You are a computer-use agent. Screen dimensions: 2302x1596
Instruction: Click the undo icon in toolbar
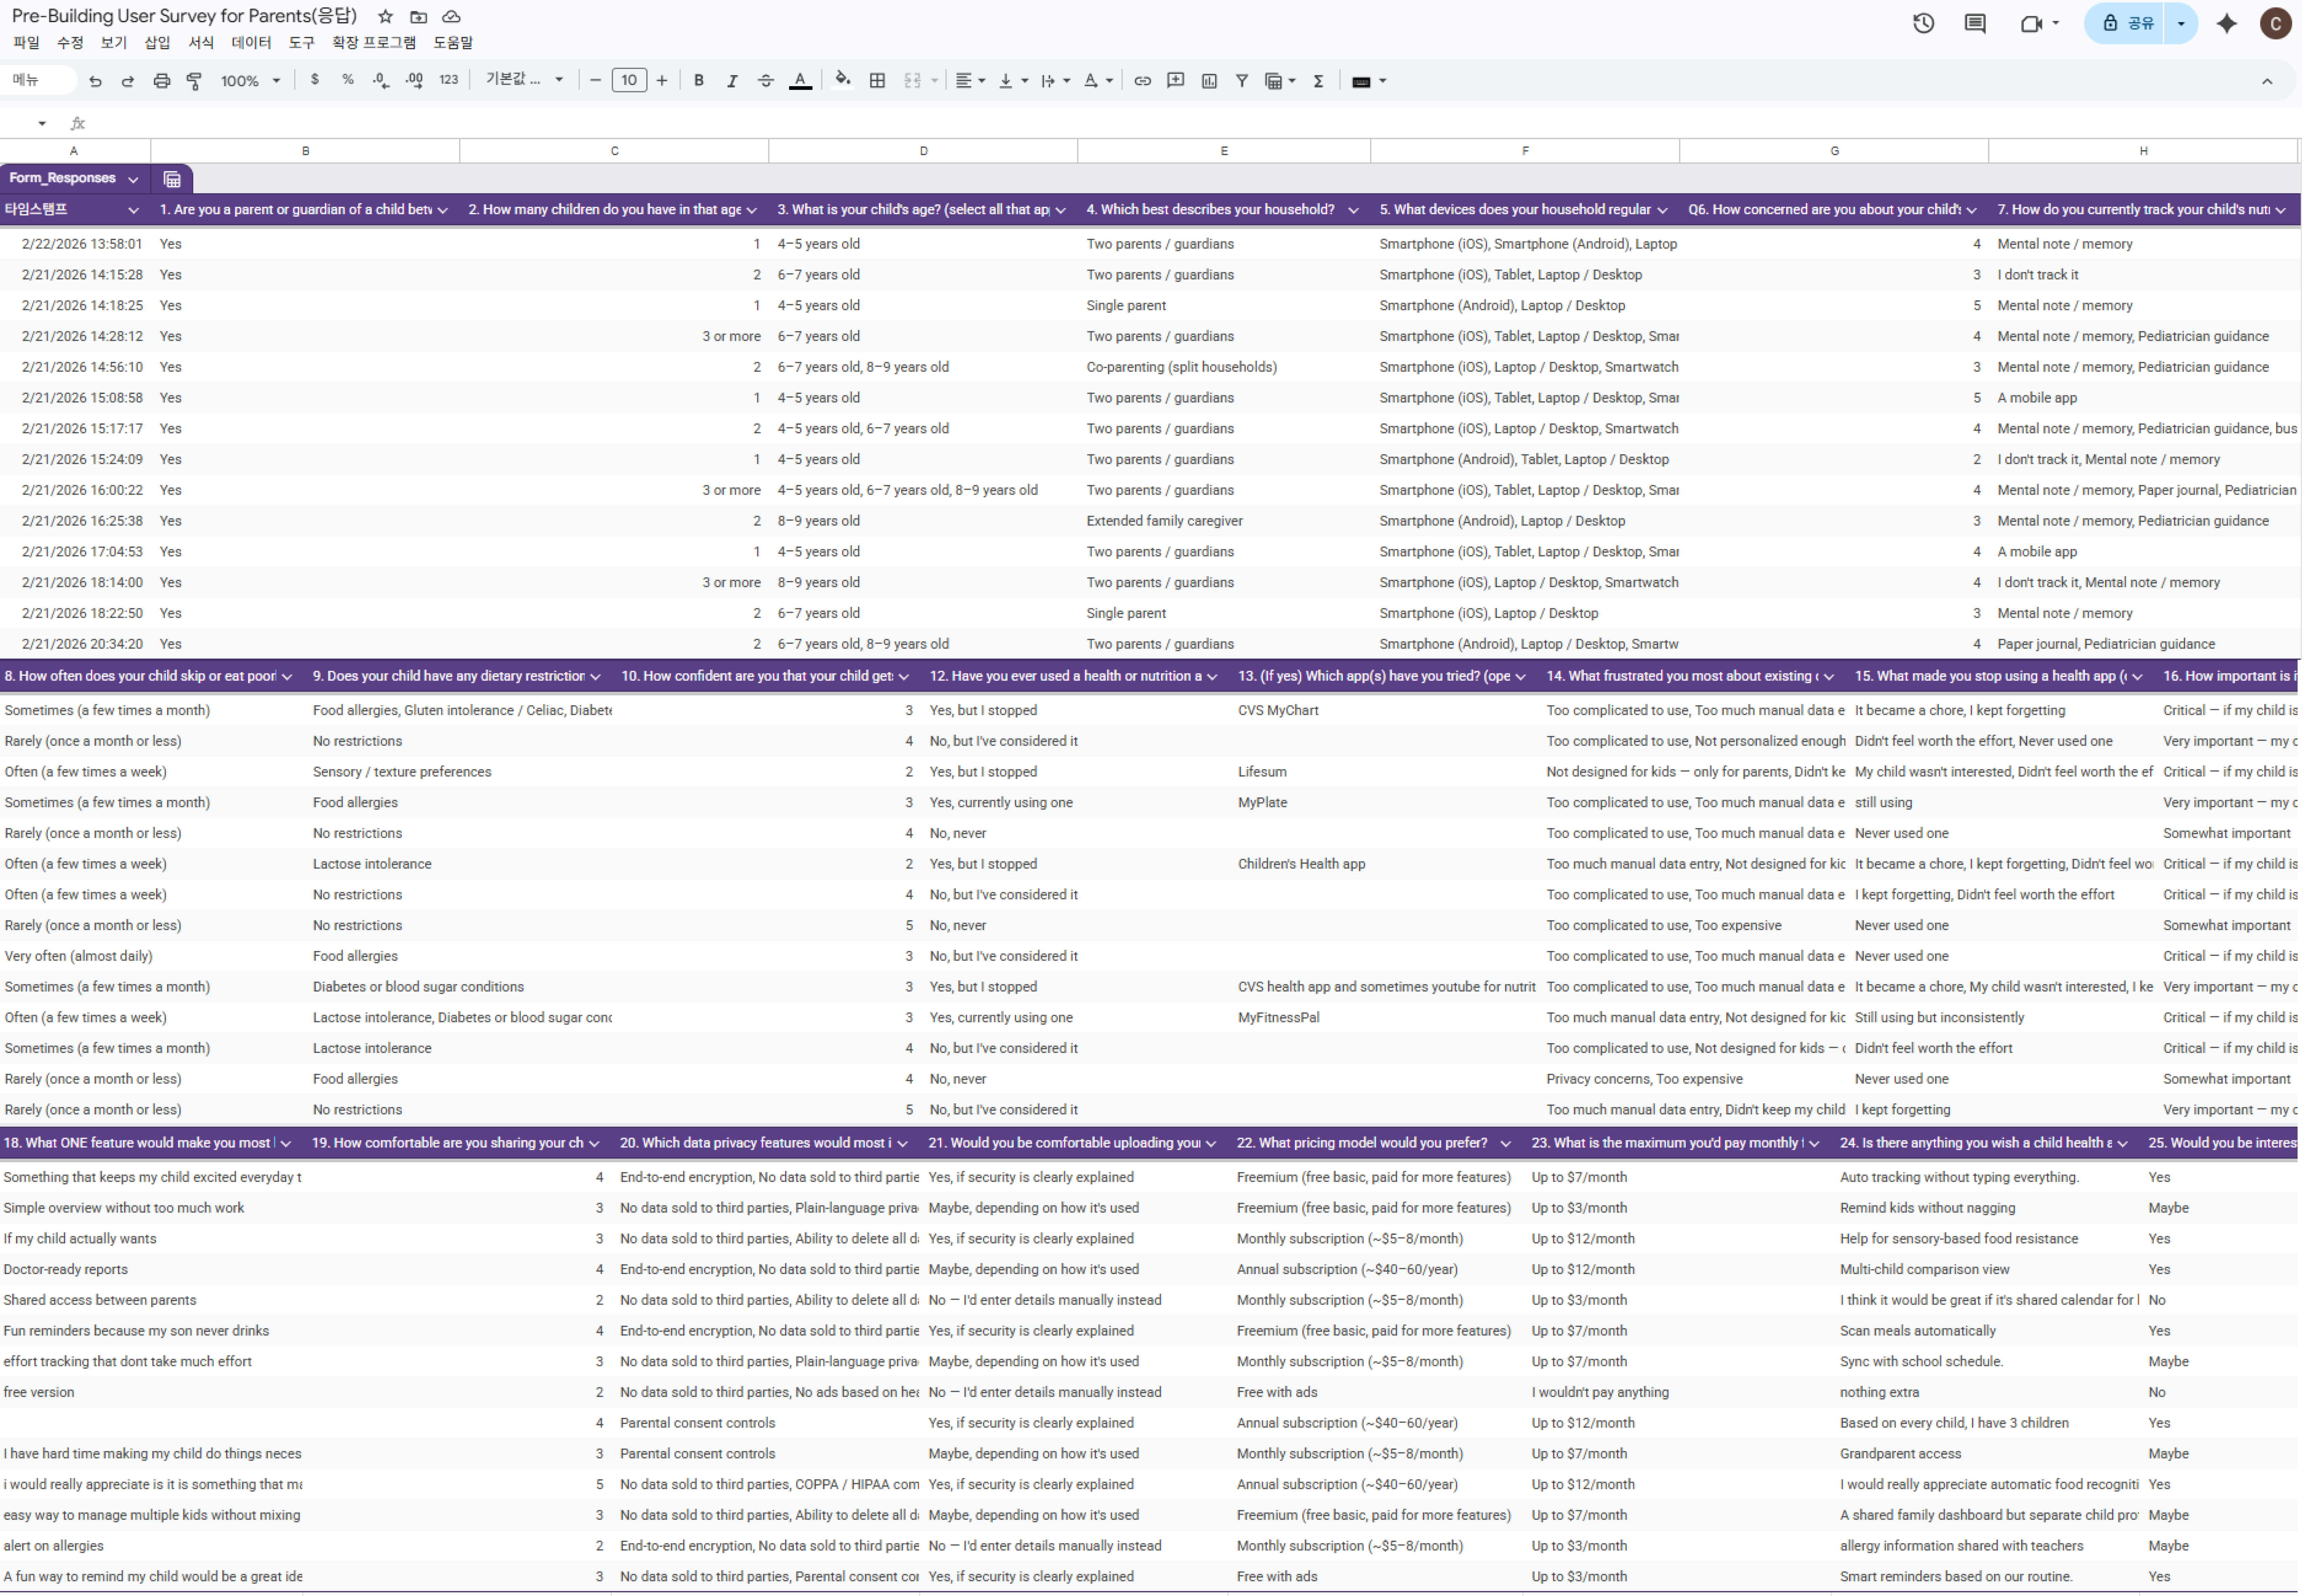95,81
